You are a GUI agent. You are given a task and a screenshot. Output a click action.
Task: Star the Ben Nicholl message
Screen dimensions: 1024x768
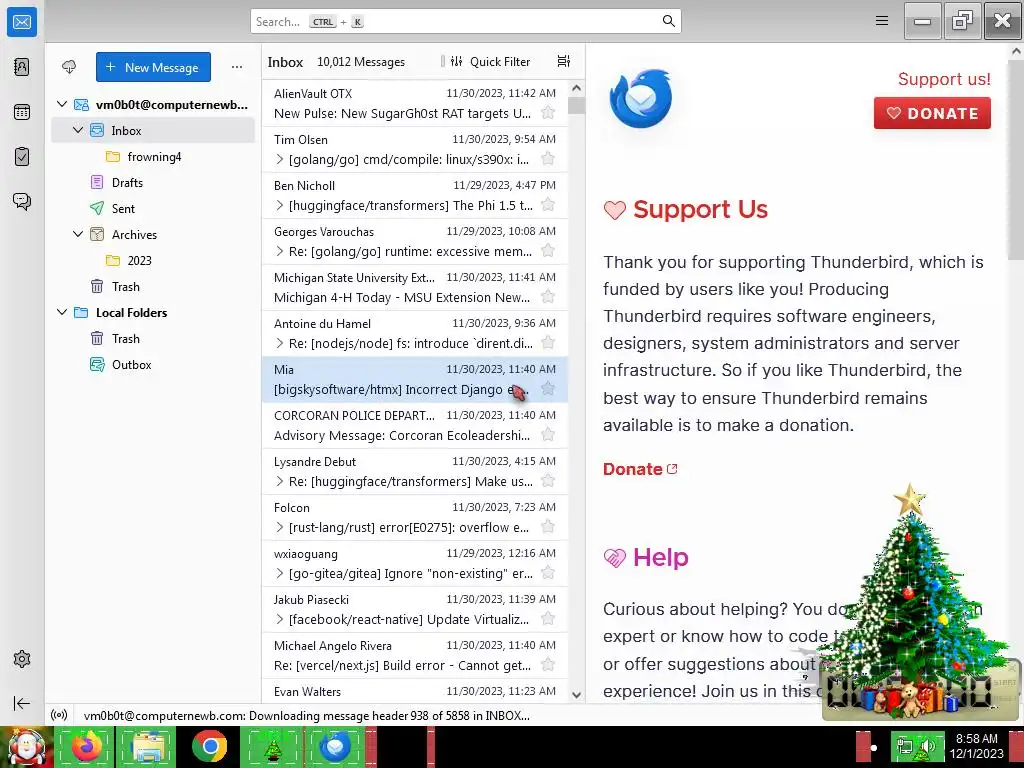(x=548, y=205)
